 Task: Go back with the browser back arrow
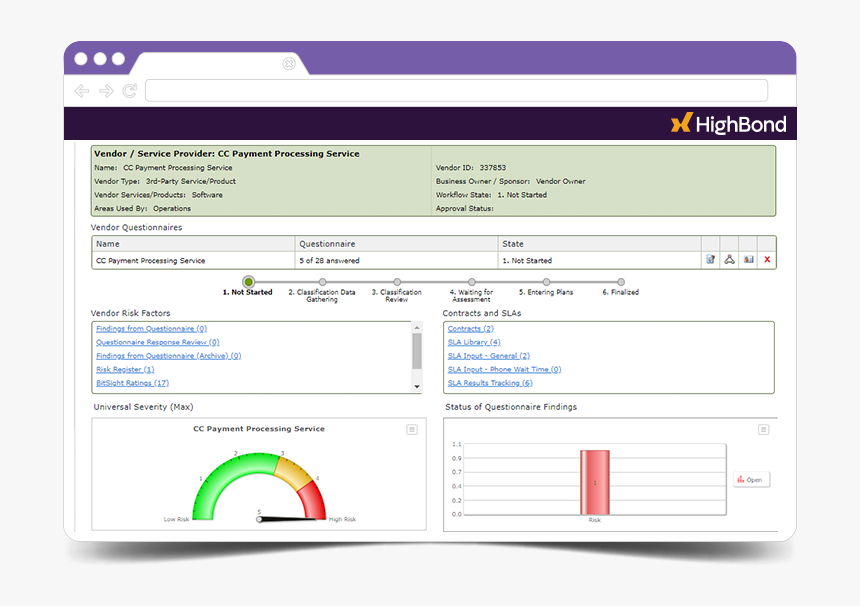(82, 91)
